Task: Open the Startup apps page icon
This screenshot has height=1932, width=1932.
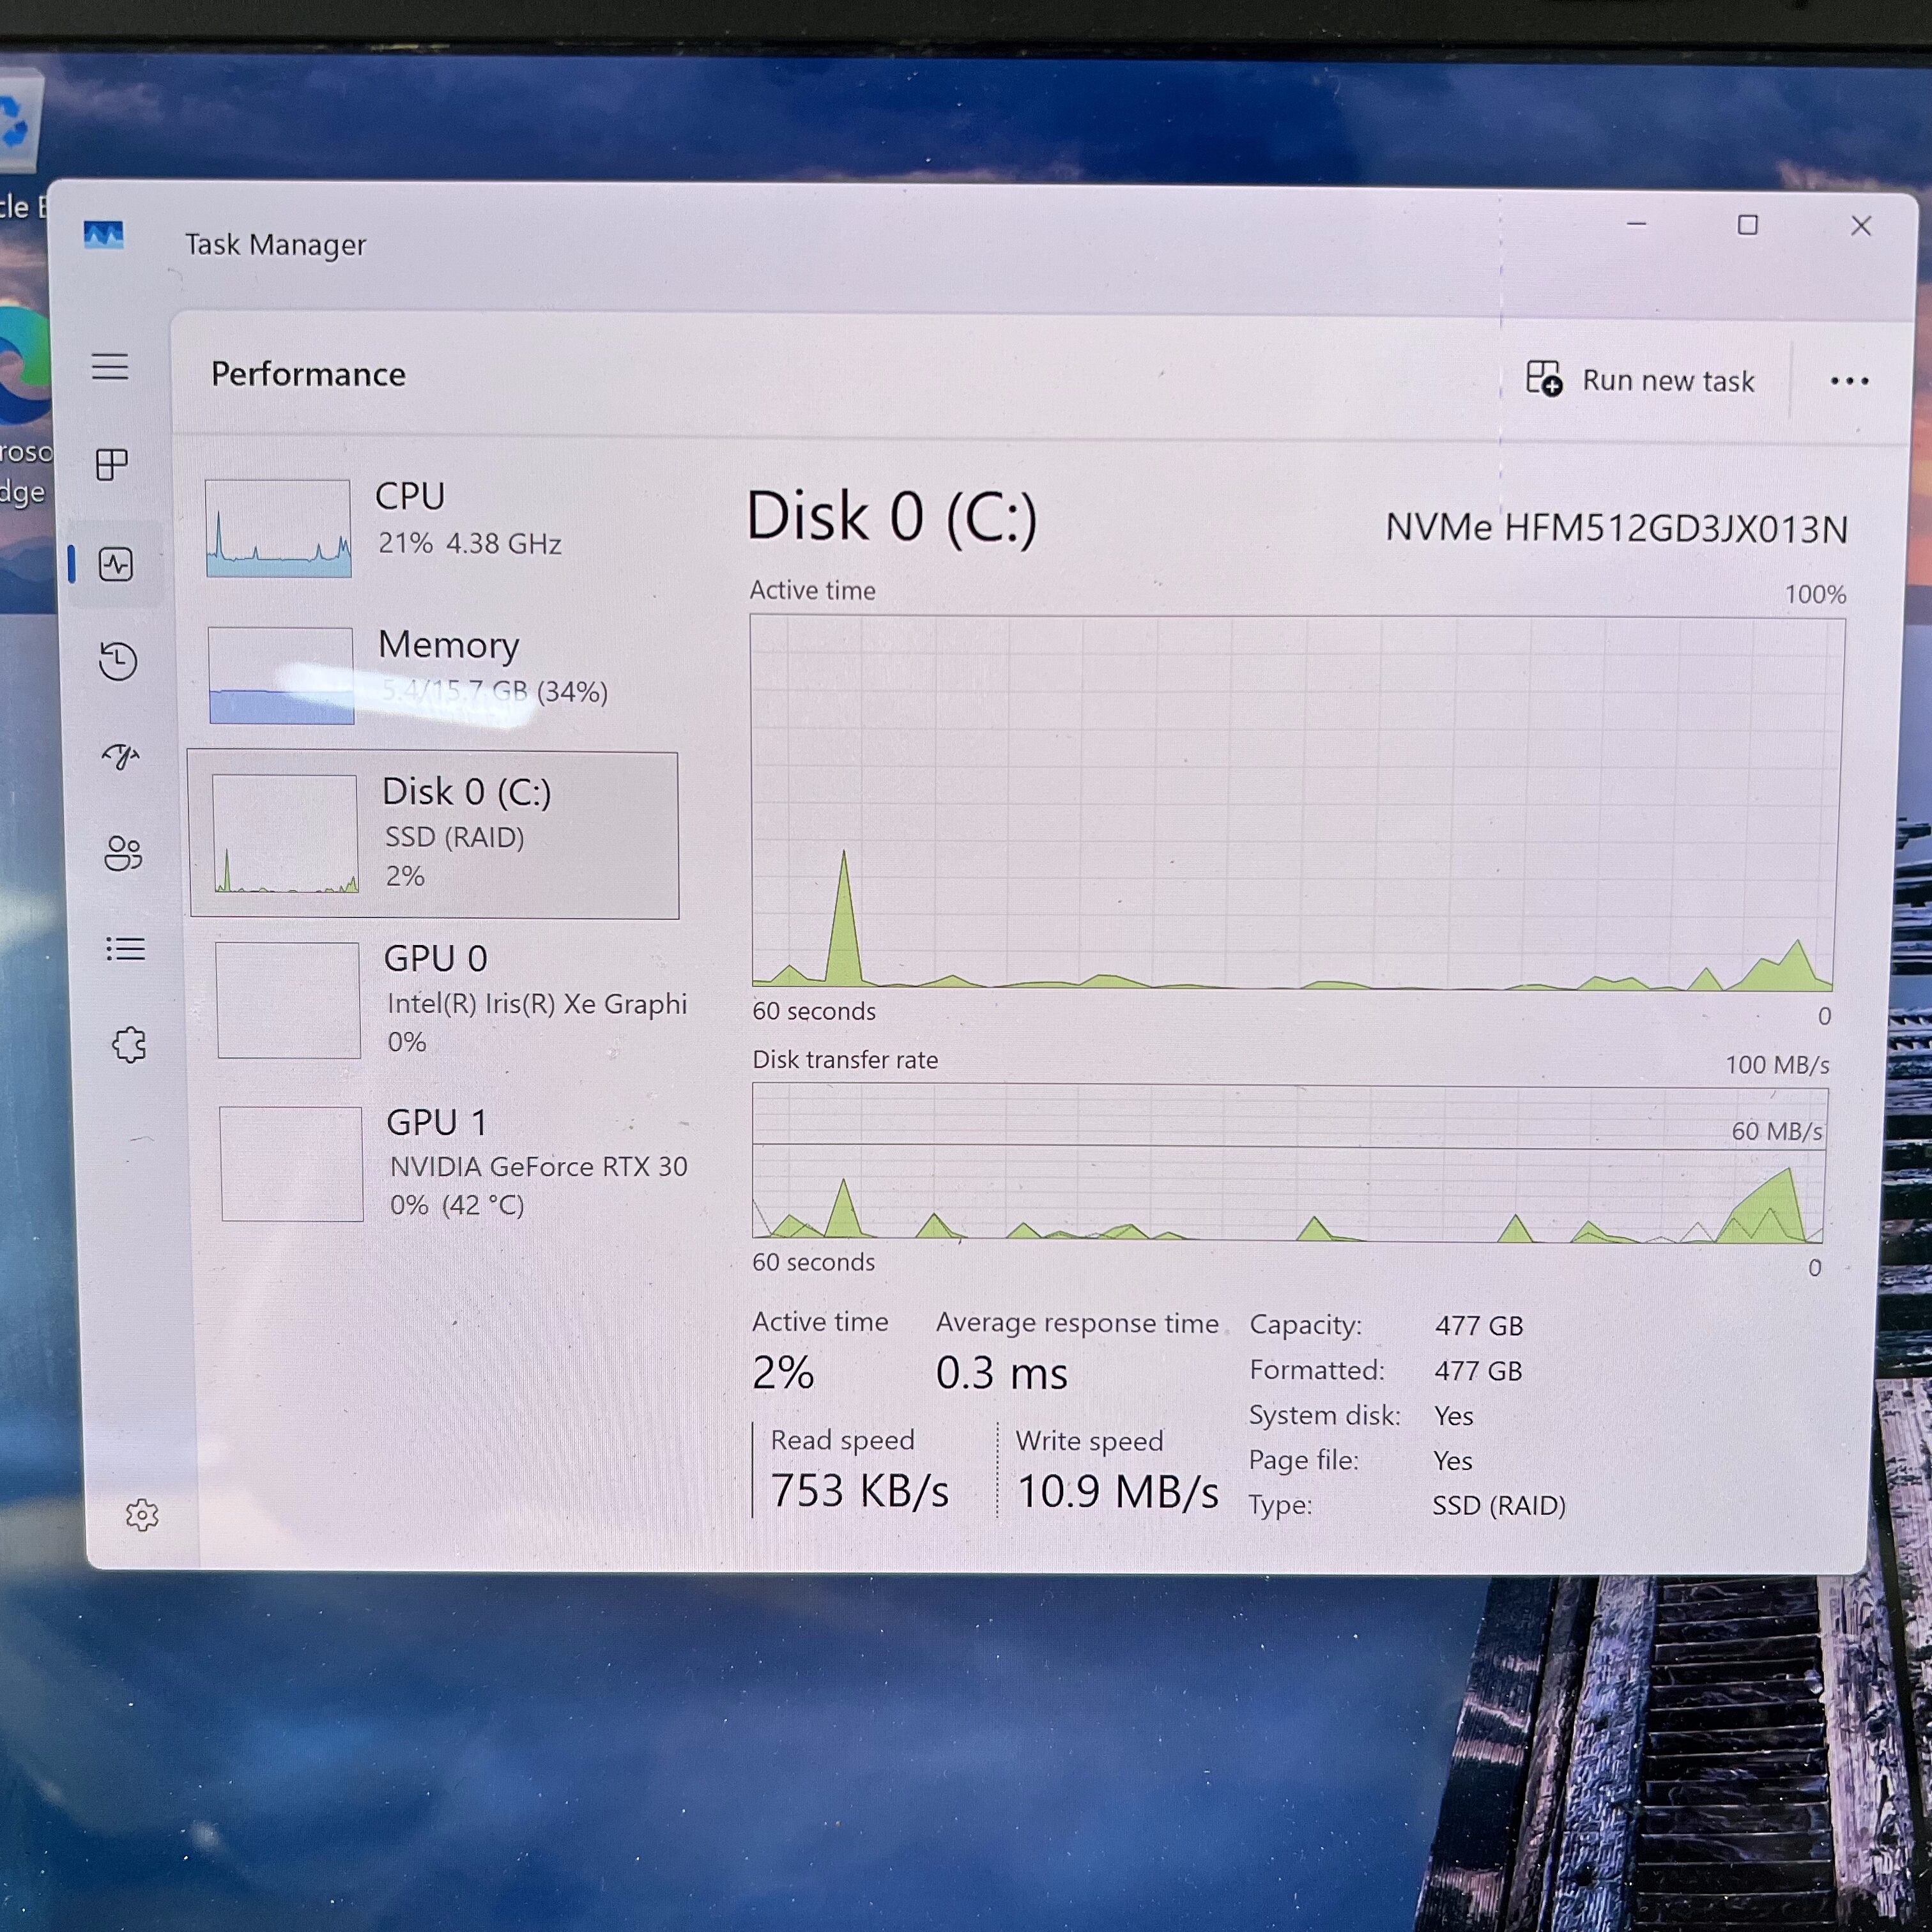Action: coord(120,757)
